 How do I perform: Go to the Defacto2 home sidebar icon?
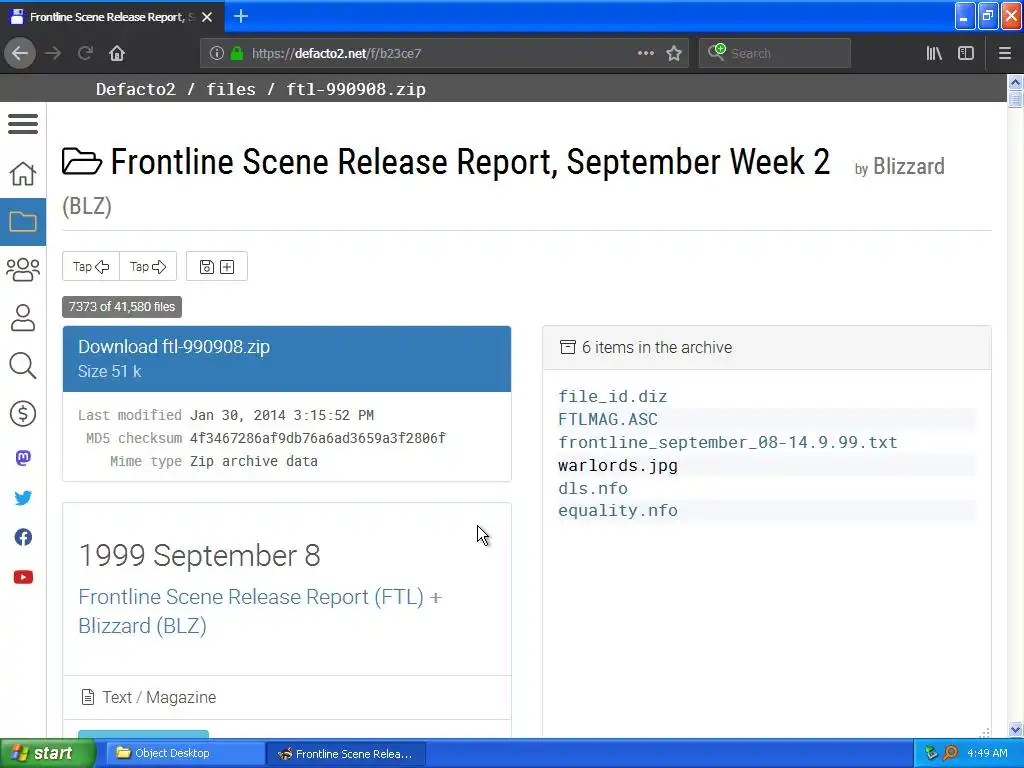coord(23,173)
